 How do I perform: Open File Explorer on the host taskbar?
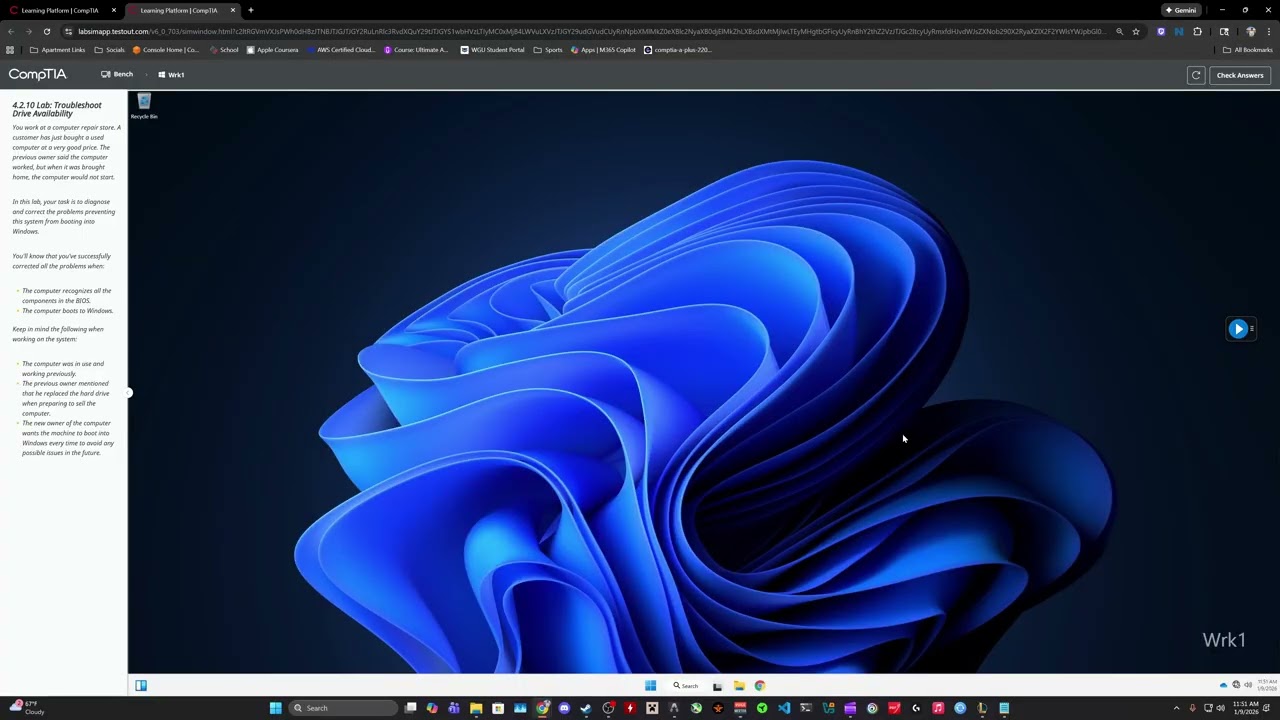tap(476, 708)
